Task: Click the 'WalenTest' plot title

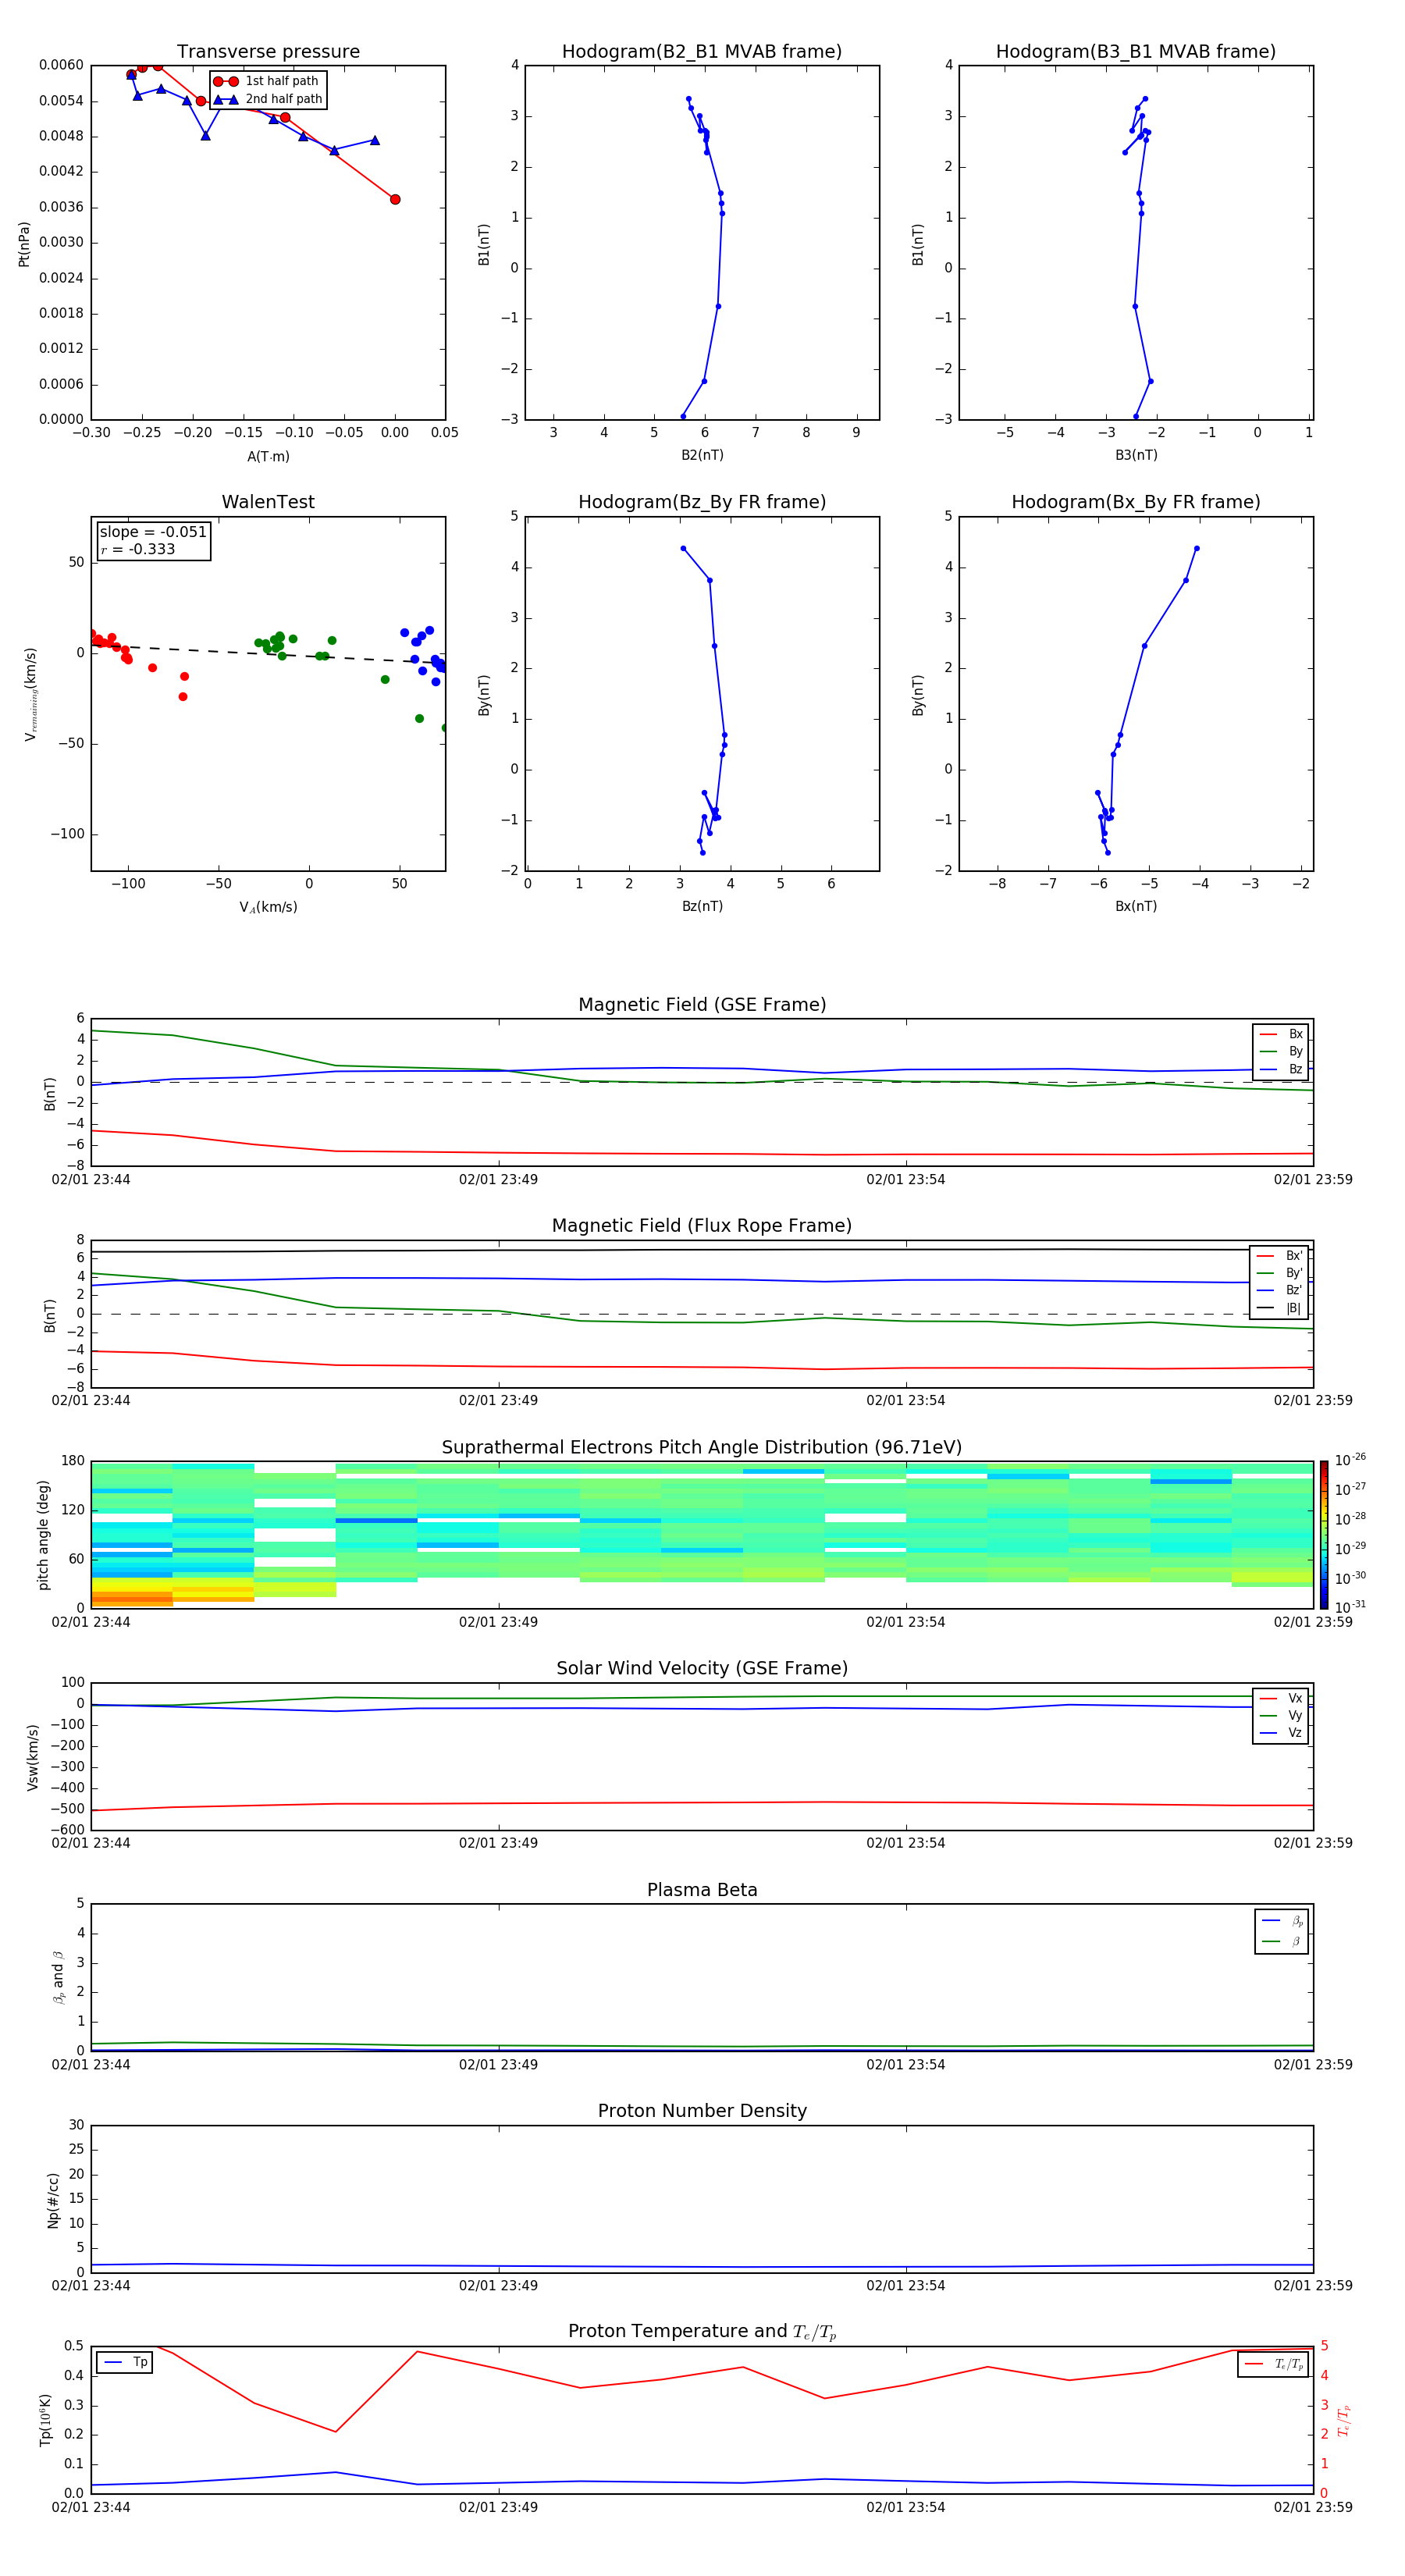Action: tap(268, 502)
